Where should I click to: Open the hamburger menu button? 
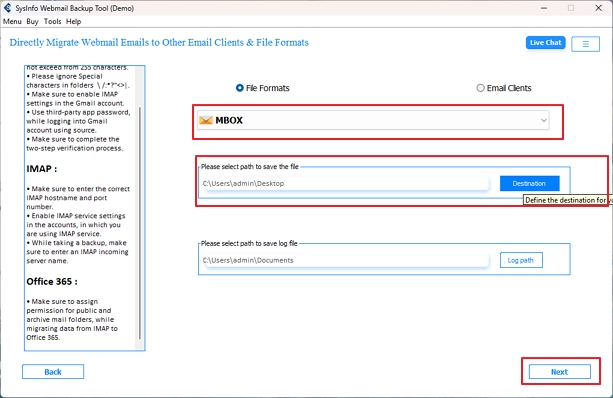585,44
